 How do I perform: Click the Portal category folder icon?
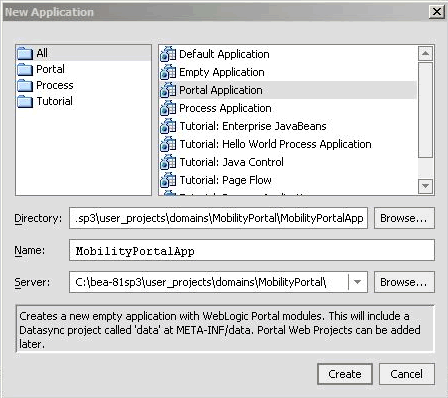click(x=25, y=69)
